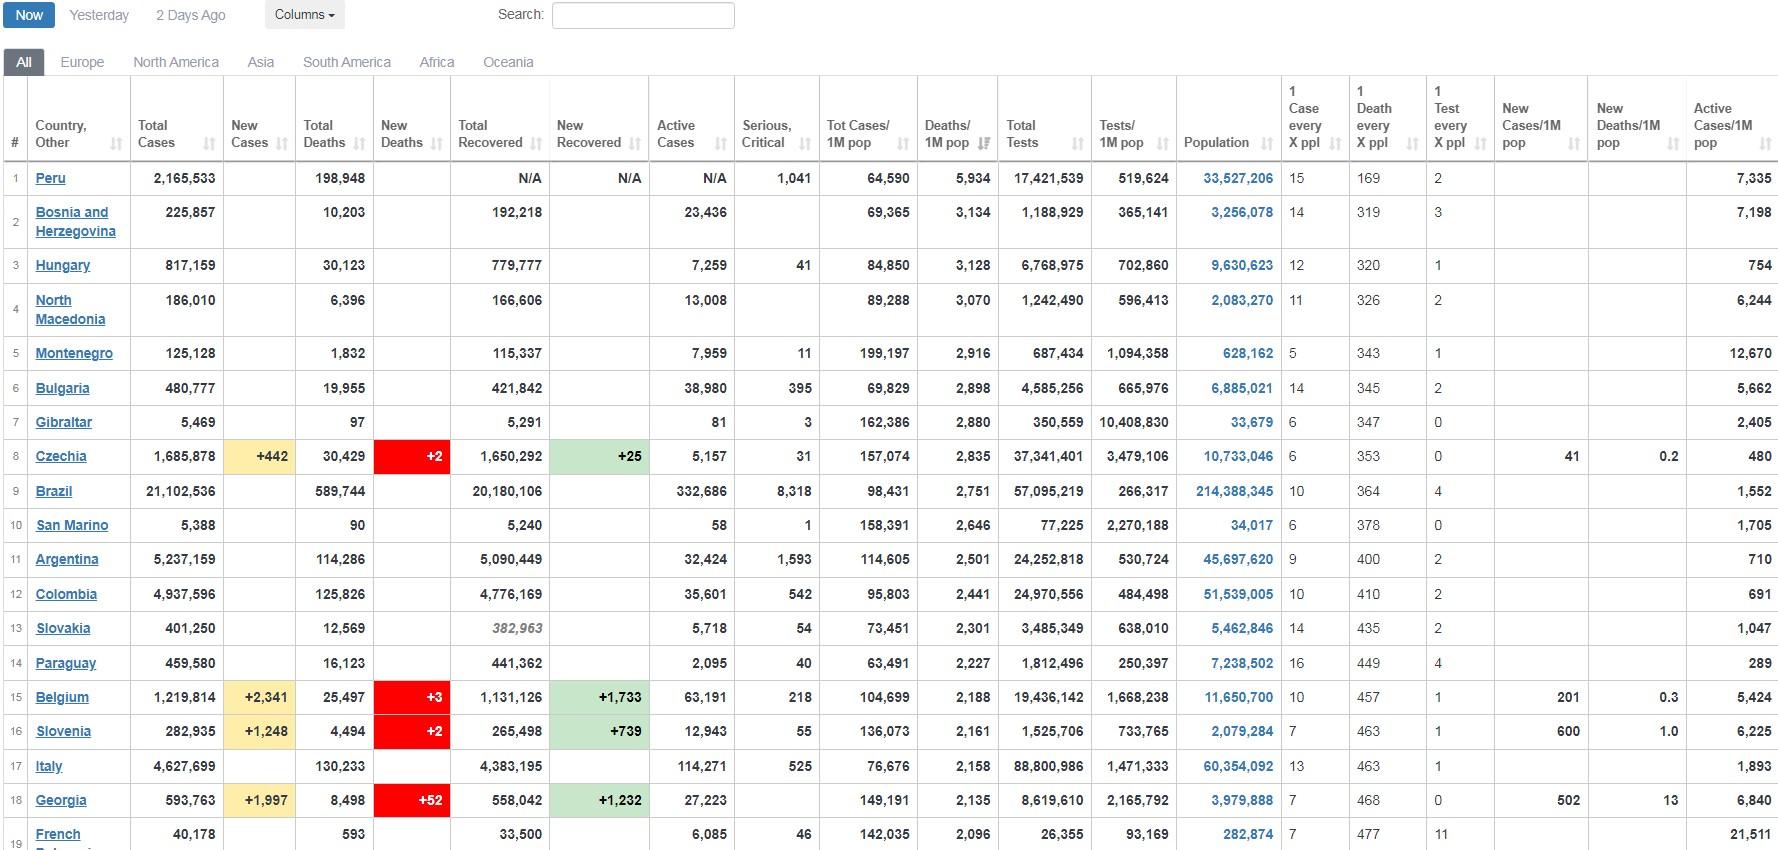Switch to the Now view
Image resolution: width=1778 pixels, height=850 pixels.
point(29,15)
